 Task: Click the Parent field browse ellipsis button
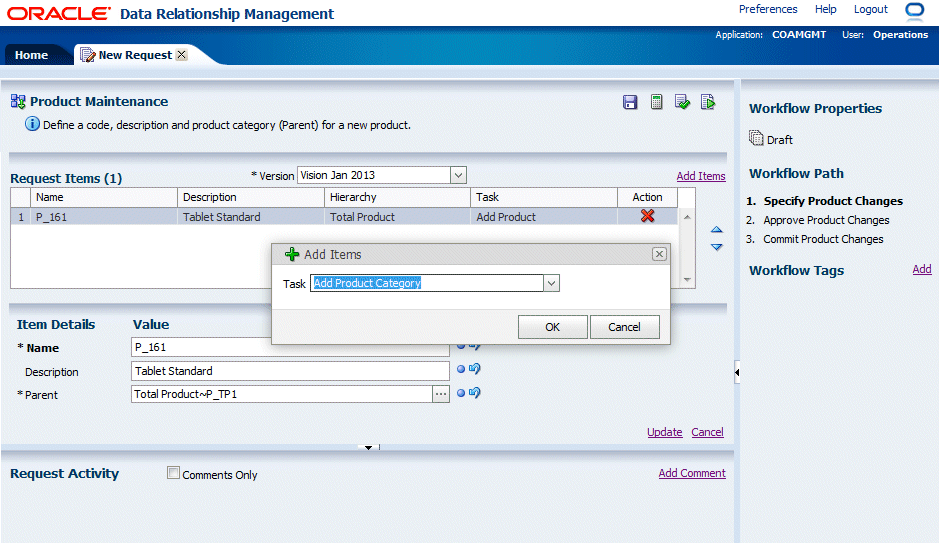(x=441, y=394)
